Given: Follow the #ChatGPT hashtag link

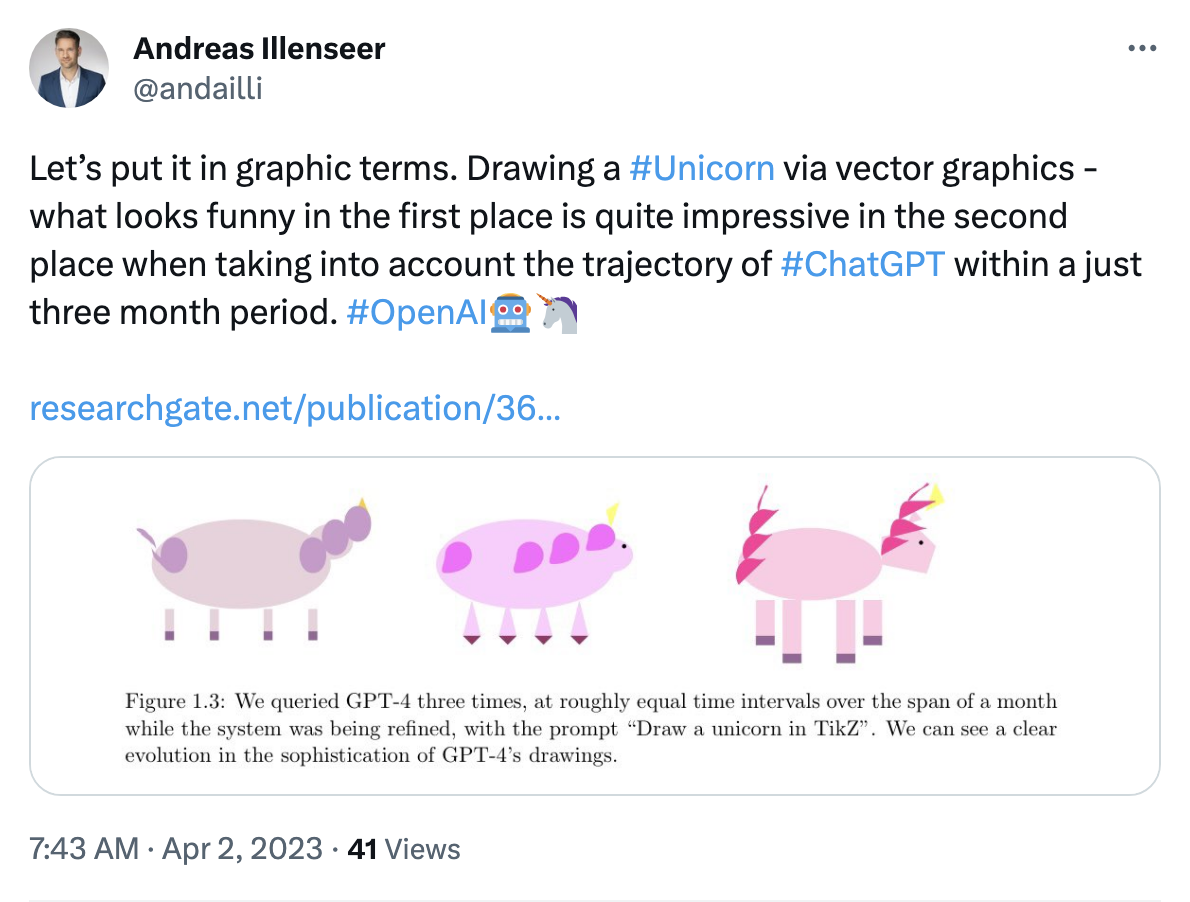Looking at the screenshot, I should coord(860,264).
